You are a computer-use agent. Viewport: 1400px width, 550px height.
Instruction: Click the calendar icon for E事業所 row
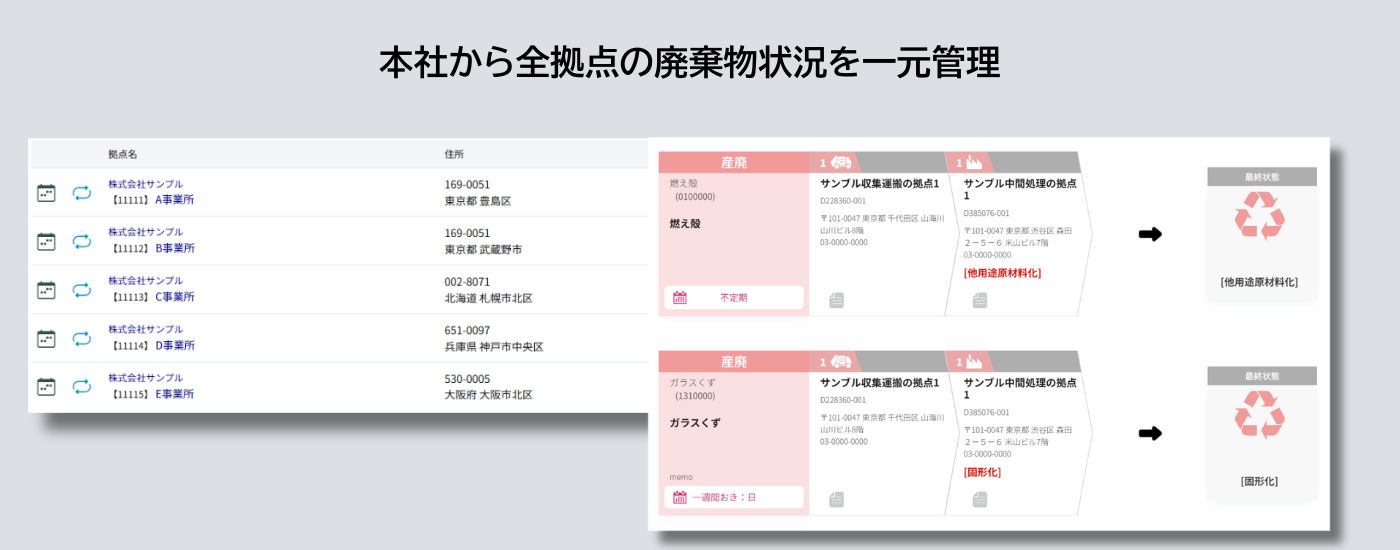(x=46, y=386)
